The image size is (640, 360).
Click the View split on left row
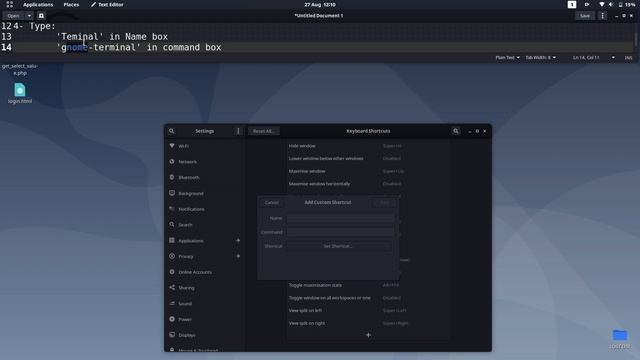click(x=368, y=311)
